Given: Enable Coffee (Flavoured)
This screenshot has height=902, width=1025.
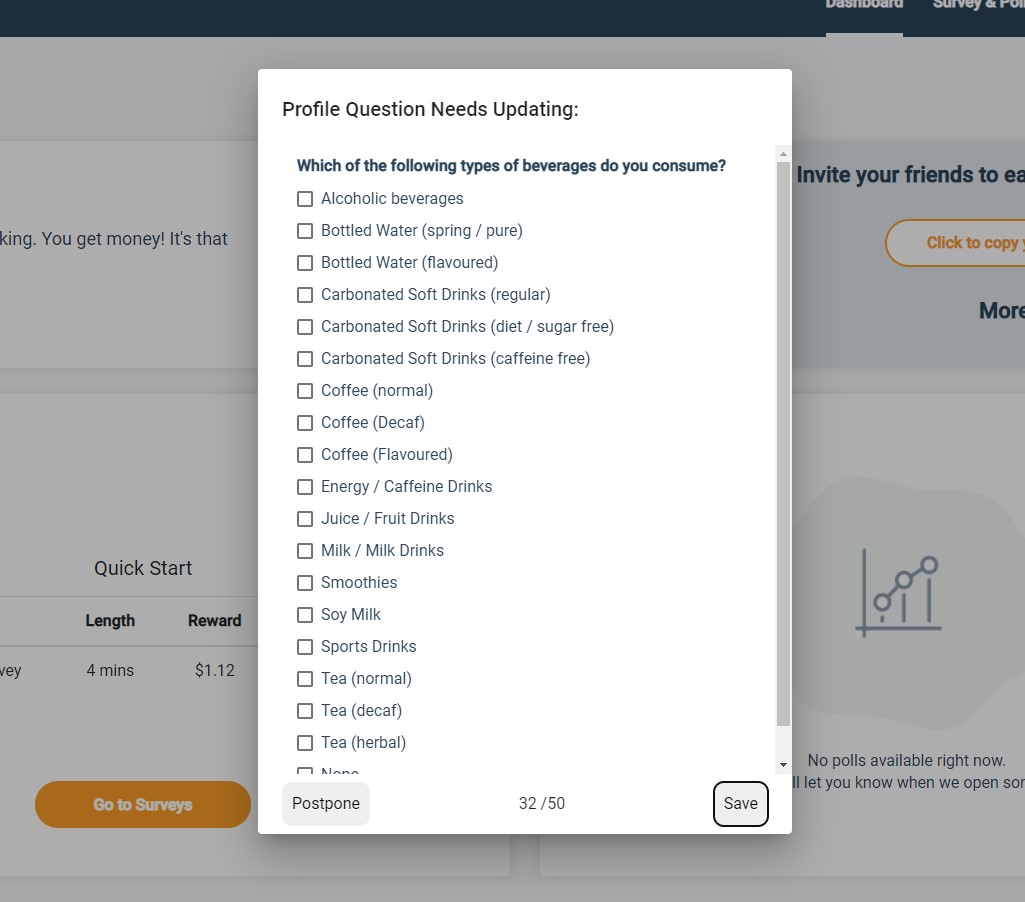Looking at the screenshot, I should (x=305, y=455).
